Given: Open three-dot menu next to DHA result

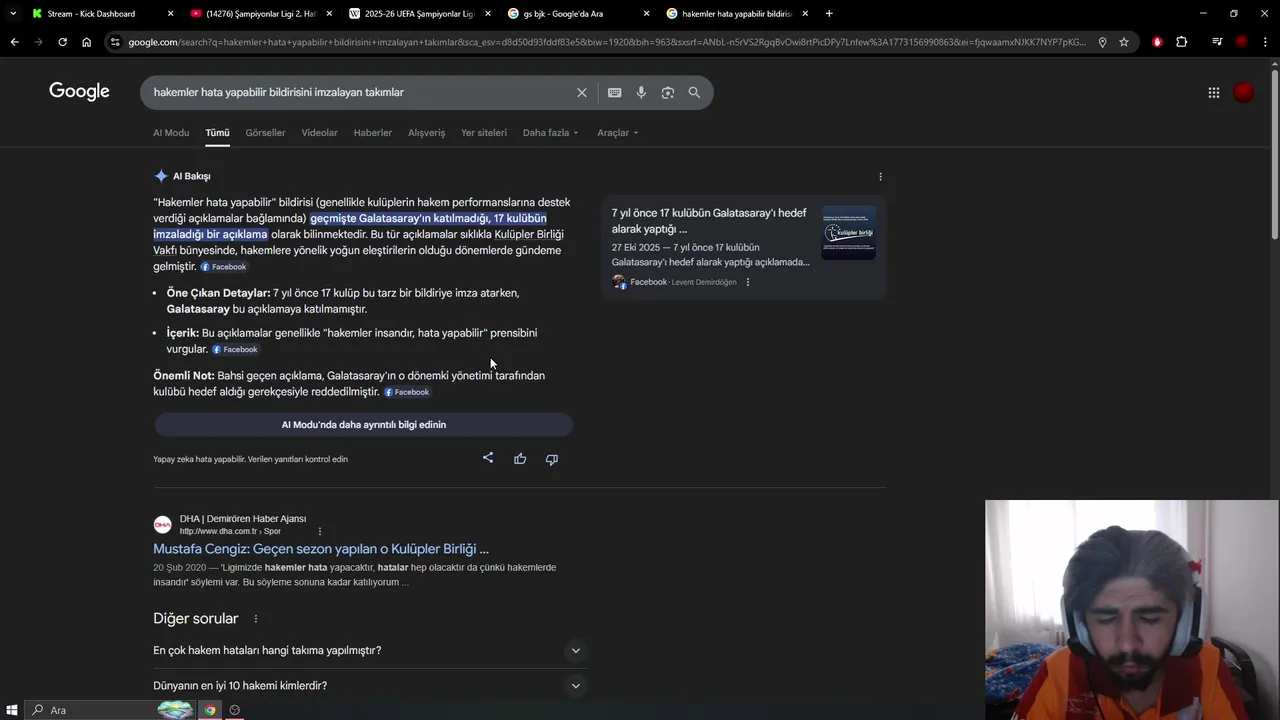Looking at the screenshot, I should click(x=320, y=531).
